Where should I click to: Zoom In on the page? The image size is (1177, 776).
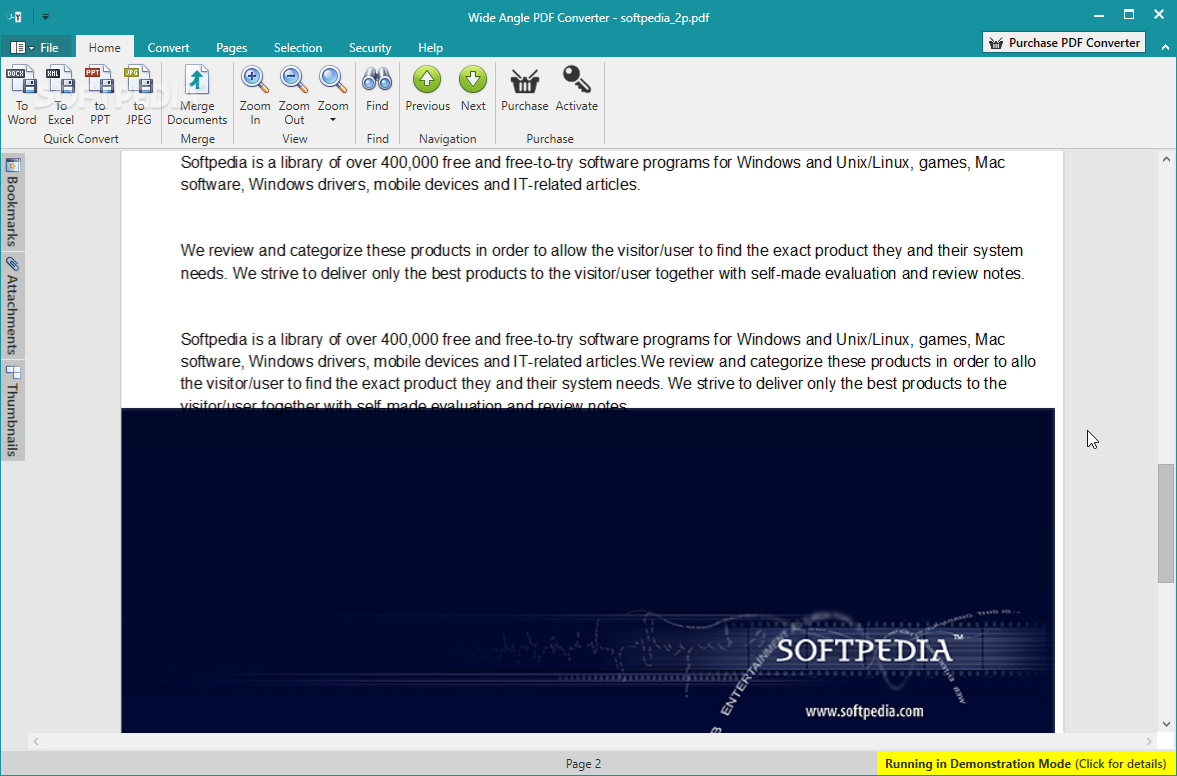tap(255, 95)
